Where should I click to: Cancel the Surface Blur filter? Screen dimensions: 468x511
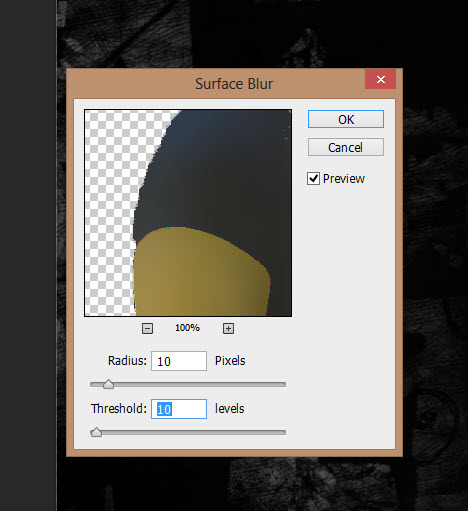tap(346, 147)
